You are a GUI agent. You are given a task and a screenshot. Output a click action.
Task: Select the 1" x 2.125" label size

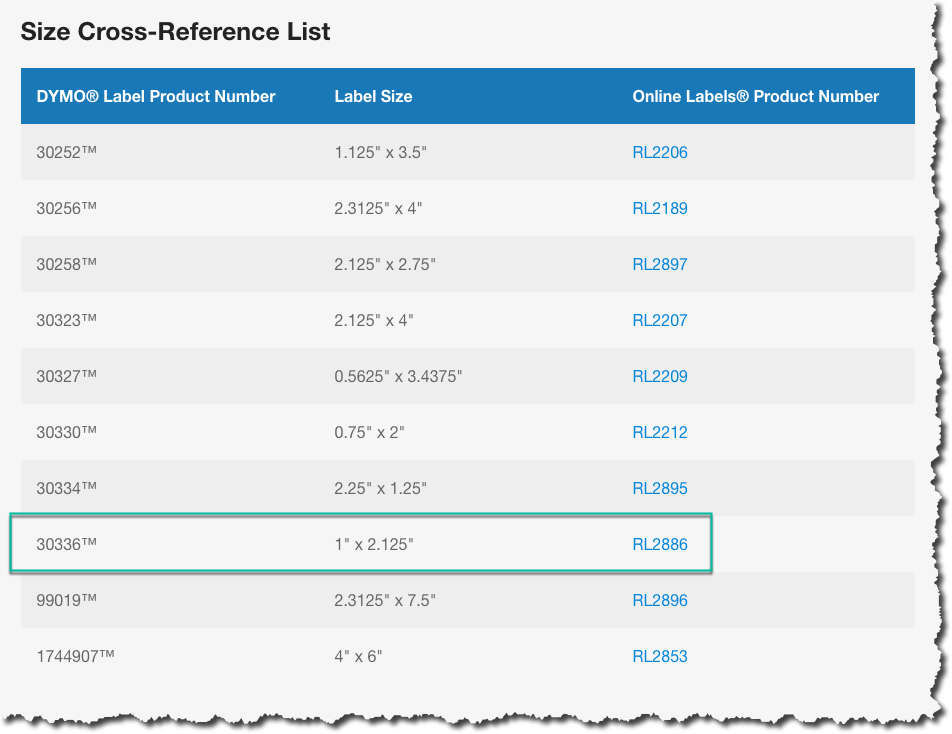coord(374,545)
